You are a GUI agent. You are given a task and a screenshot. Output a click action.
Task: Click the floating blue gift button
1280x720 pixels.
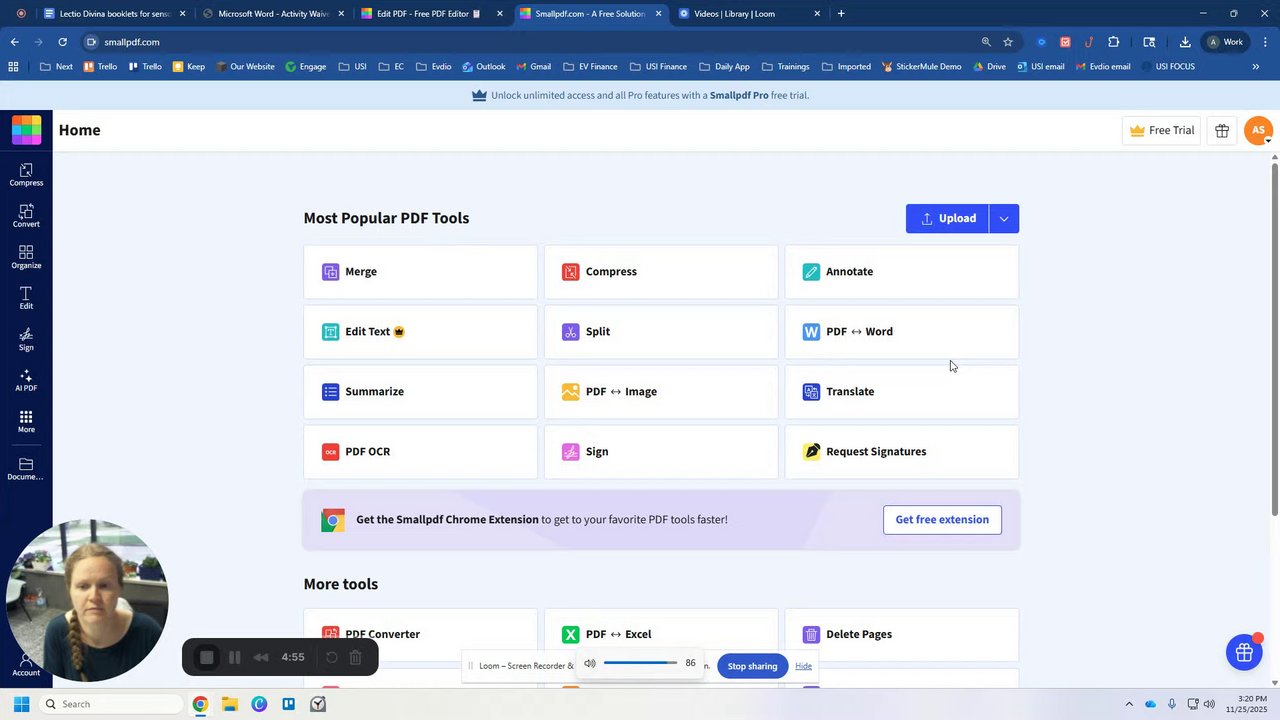tap(1244, 653)
